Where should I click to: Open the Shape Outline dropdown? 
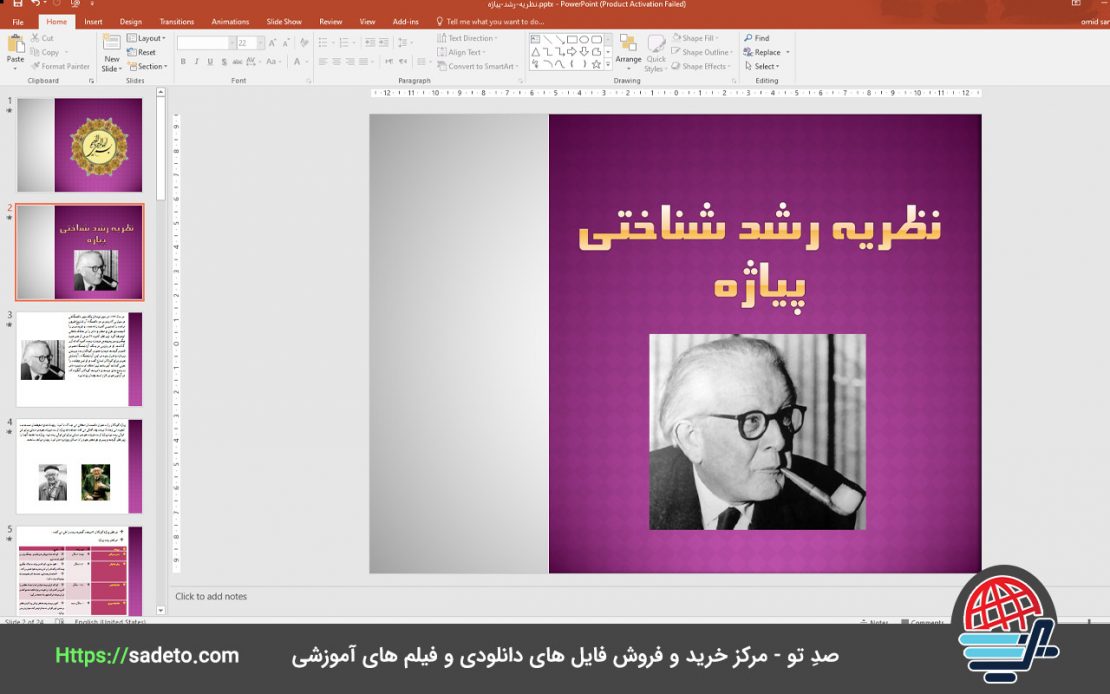pyautogui.click(x=702, y=52)
